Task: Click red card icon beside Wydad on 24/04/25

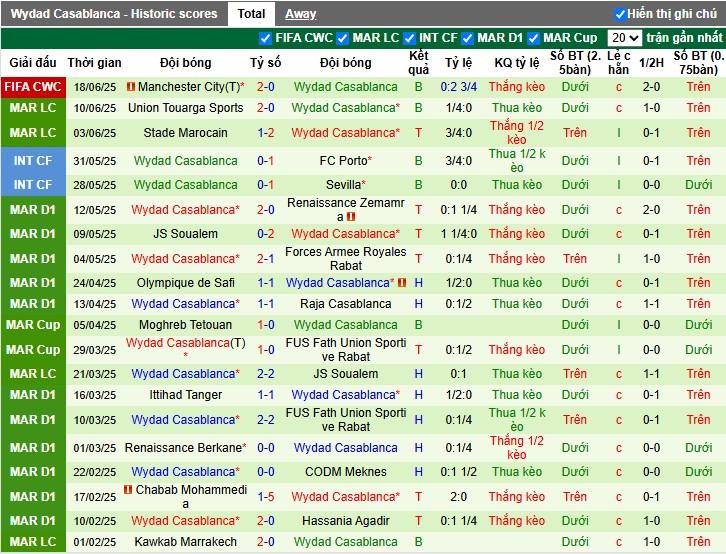Action: click(x=402, y=282)
